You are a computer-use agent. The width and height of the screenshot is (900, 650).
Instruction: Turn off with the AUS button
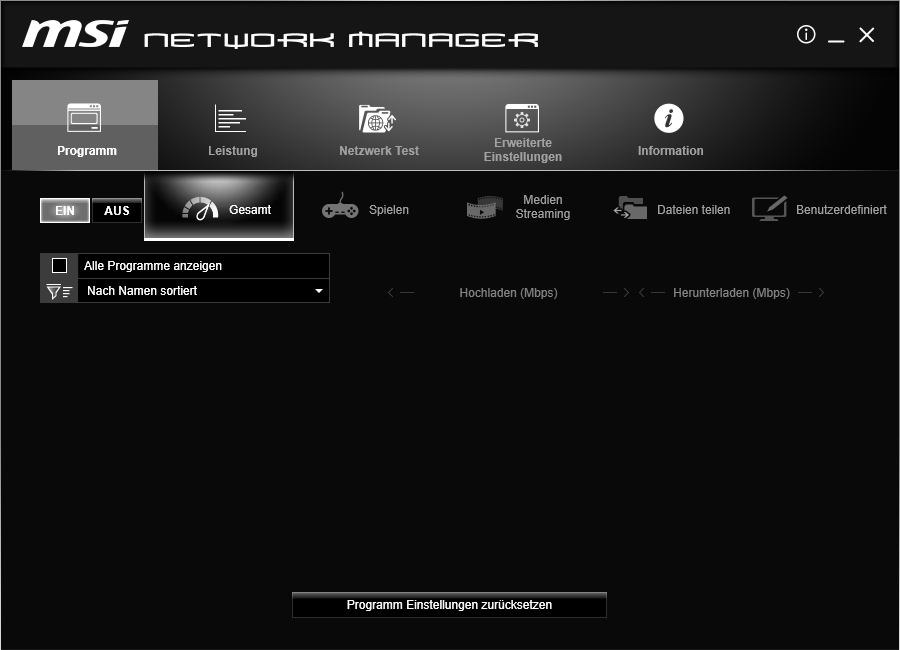(x=117, y=211)
